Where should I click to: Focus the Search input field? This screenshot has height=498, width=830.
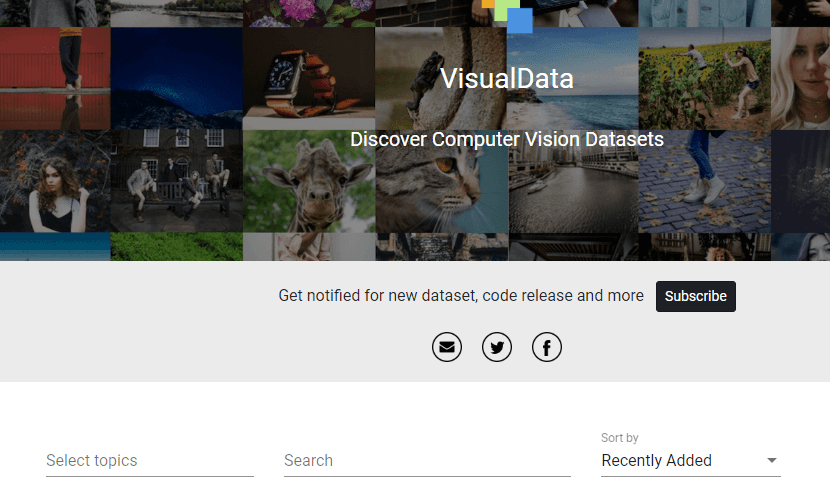(427, 461)
